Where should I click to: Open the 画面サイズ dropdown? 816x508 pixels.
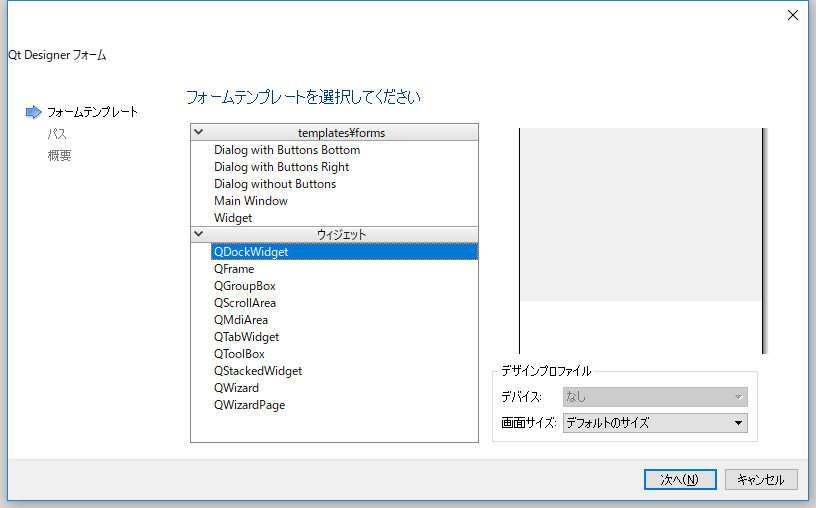[x=655, y=423]
